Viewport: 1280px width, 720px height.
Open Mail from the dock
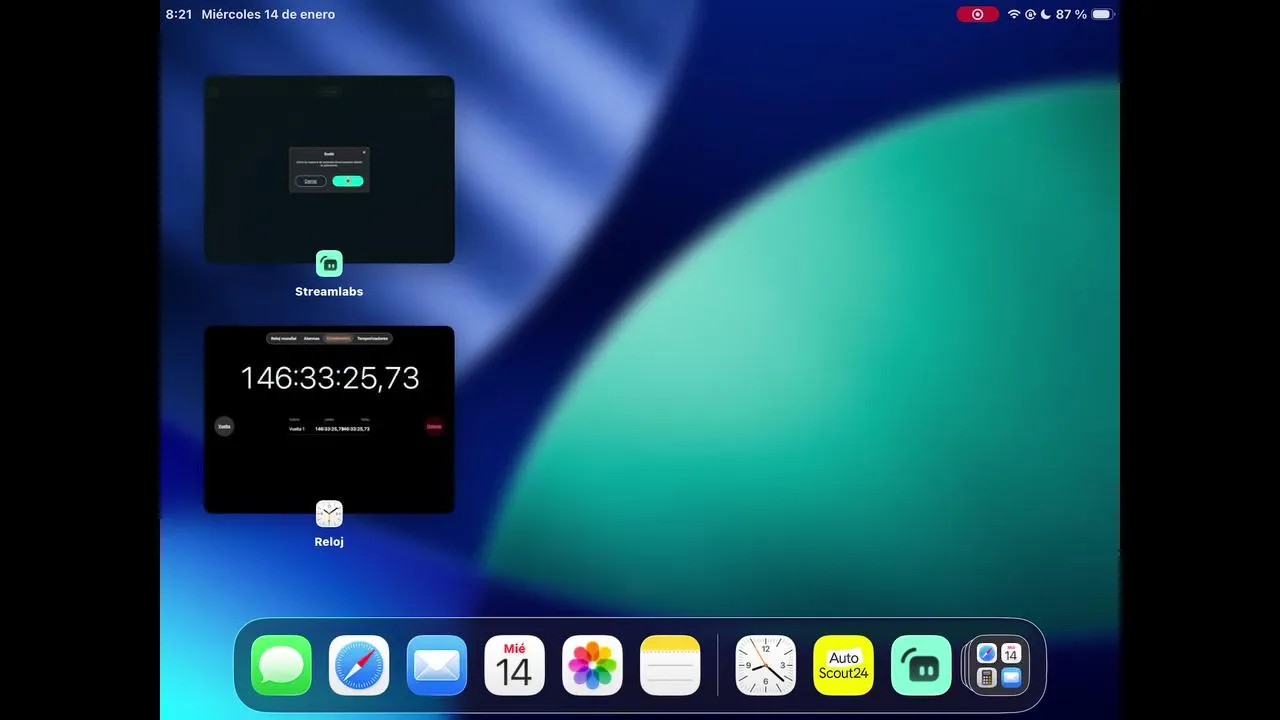click(x=437, y=665)
